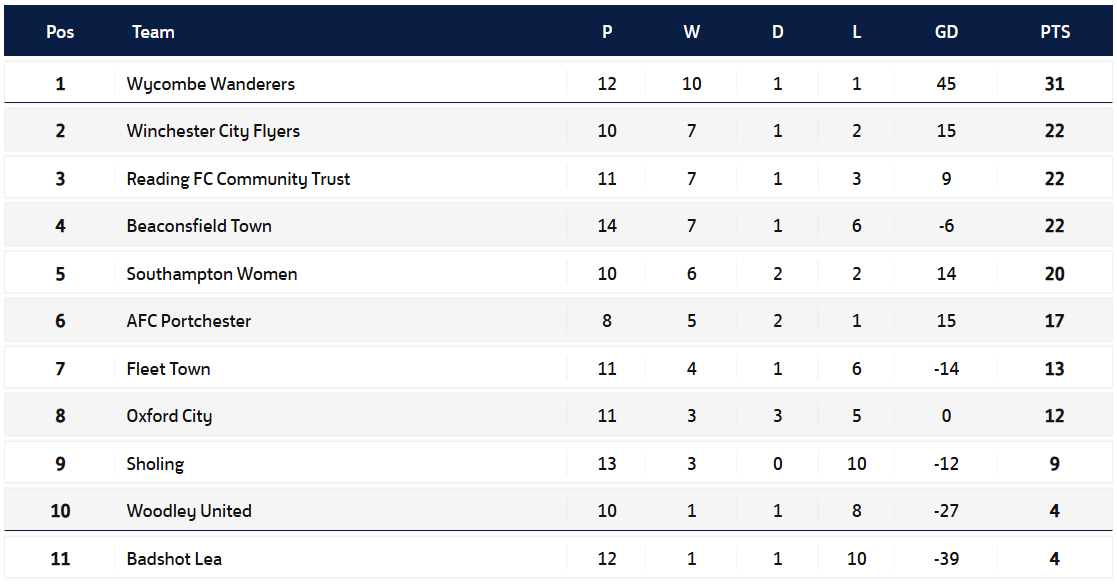
Task: Select Oxford City in standings
Action: tap(169, 416)
